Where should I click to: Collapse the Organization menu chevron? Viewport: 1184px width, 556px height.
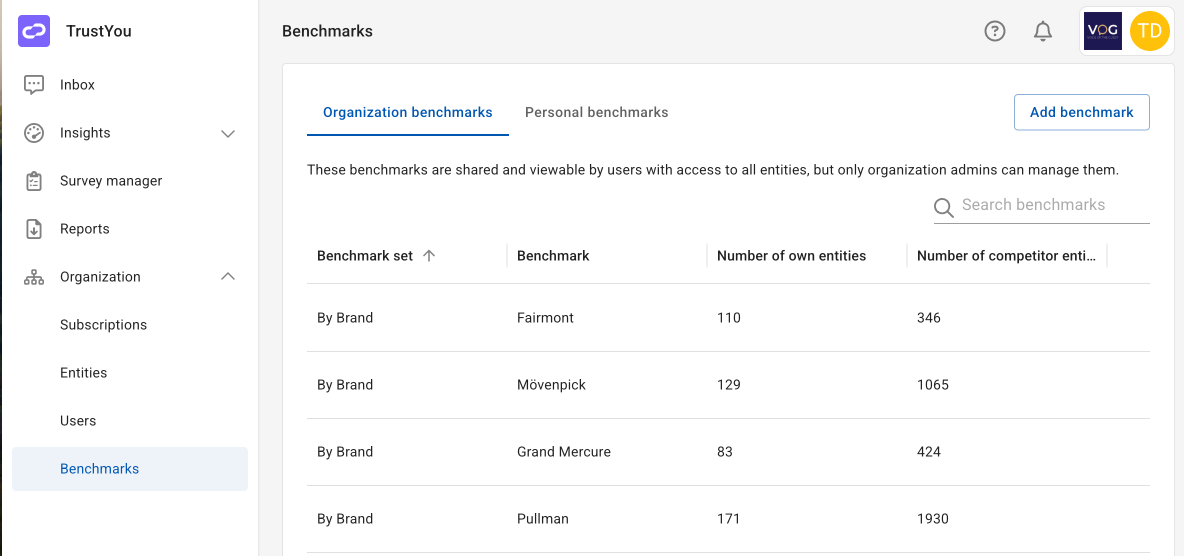(228, 276)
